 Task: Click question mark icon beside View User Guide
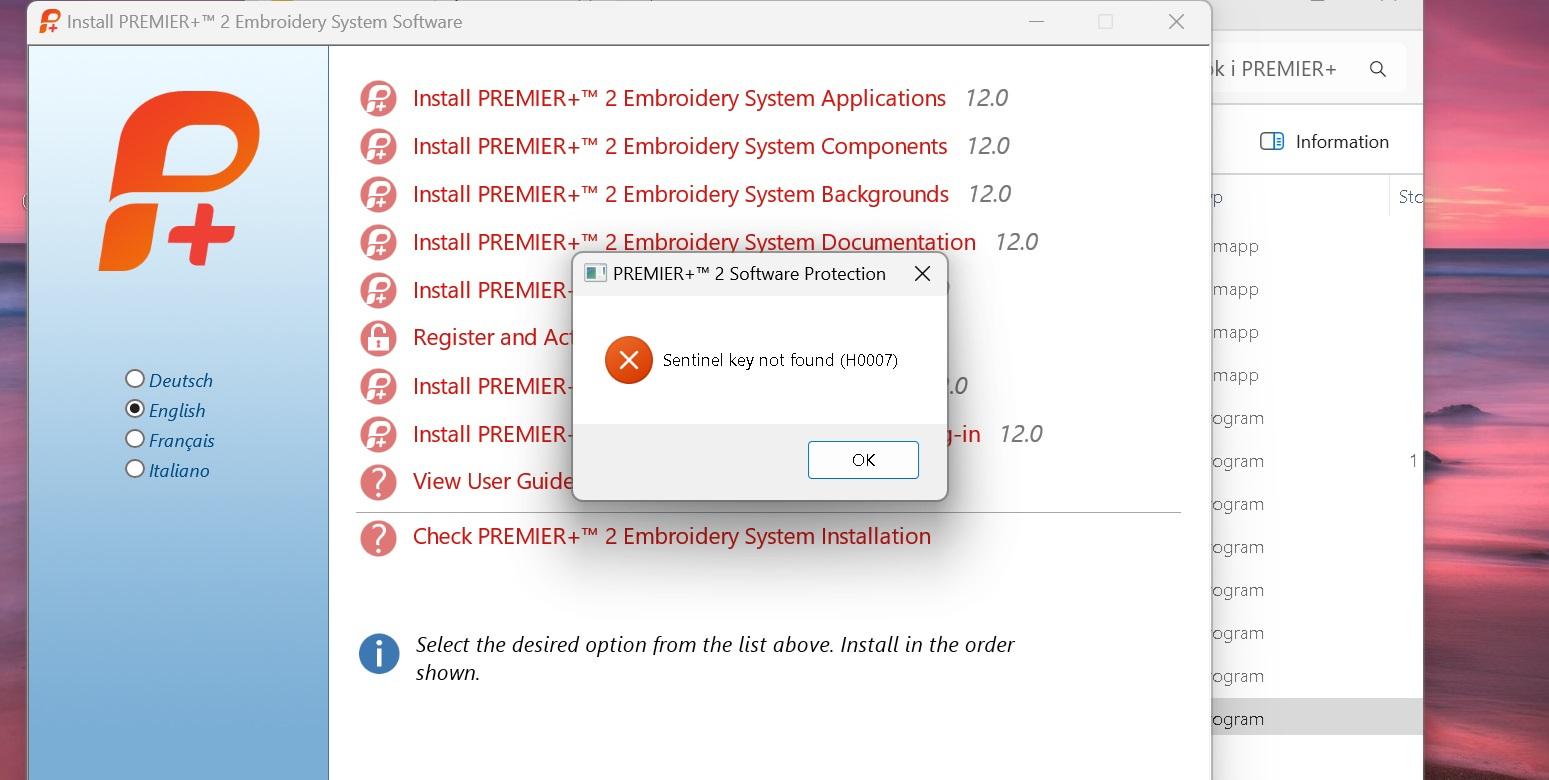(378, 482)
